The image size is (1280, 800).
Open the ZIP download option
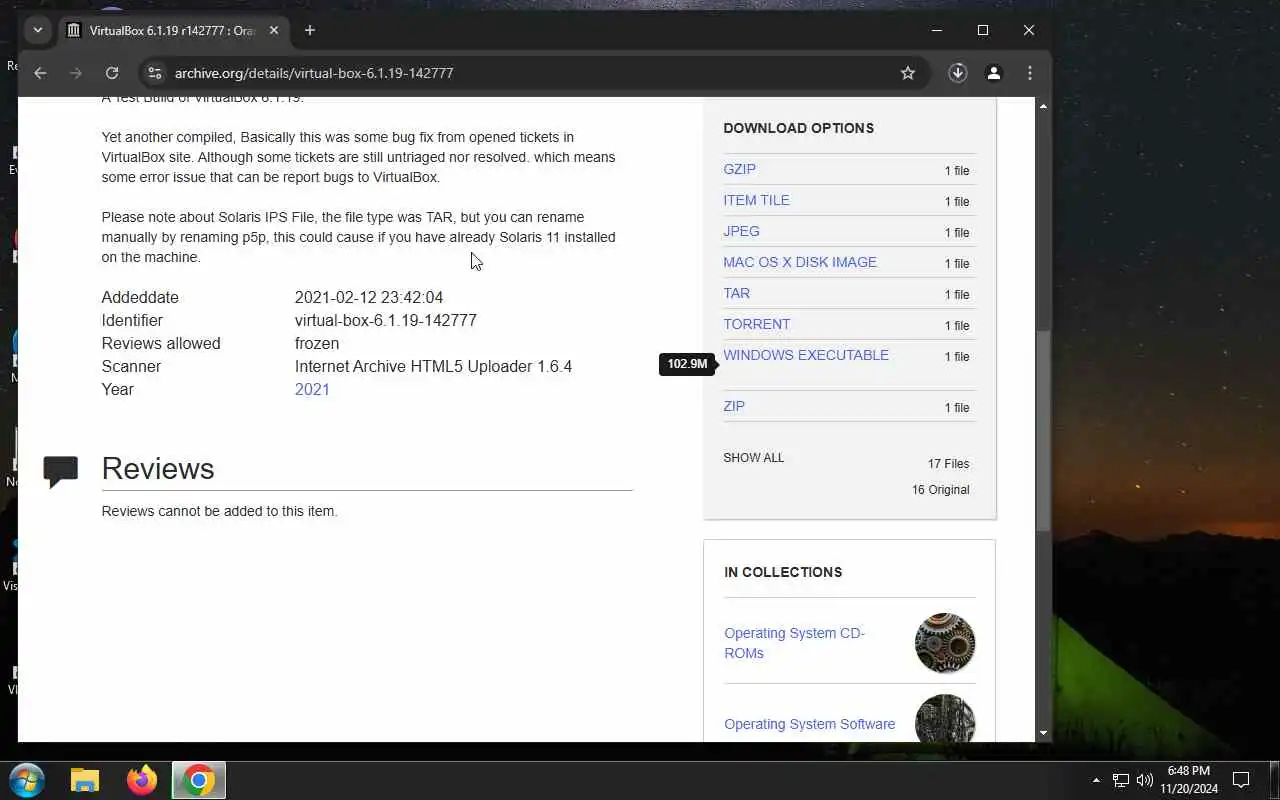coord(734,406)
